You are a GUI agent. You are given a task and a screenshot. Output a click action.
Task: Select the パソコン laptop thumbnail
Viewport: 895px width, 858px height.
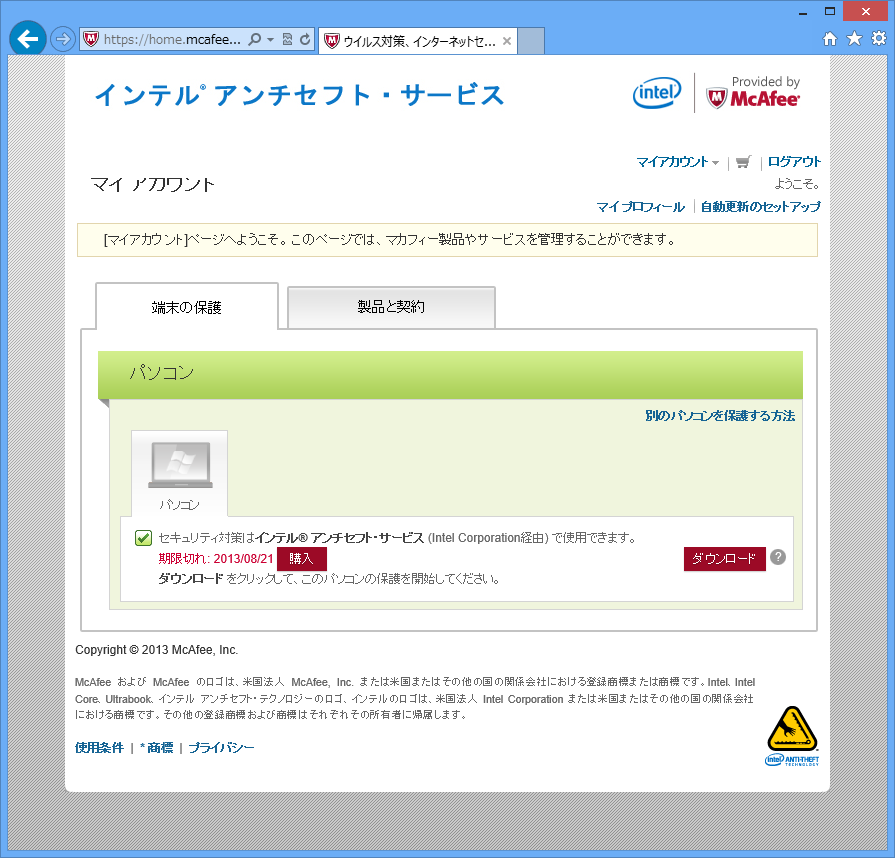pos(180,473)
